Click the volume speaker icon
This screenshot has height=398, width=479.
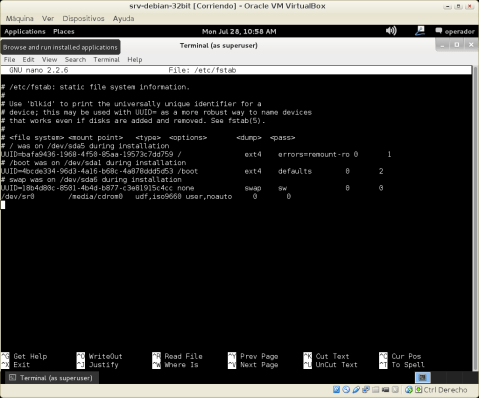tap(391, 31)
